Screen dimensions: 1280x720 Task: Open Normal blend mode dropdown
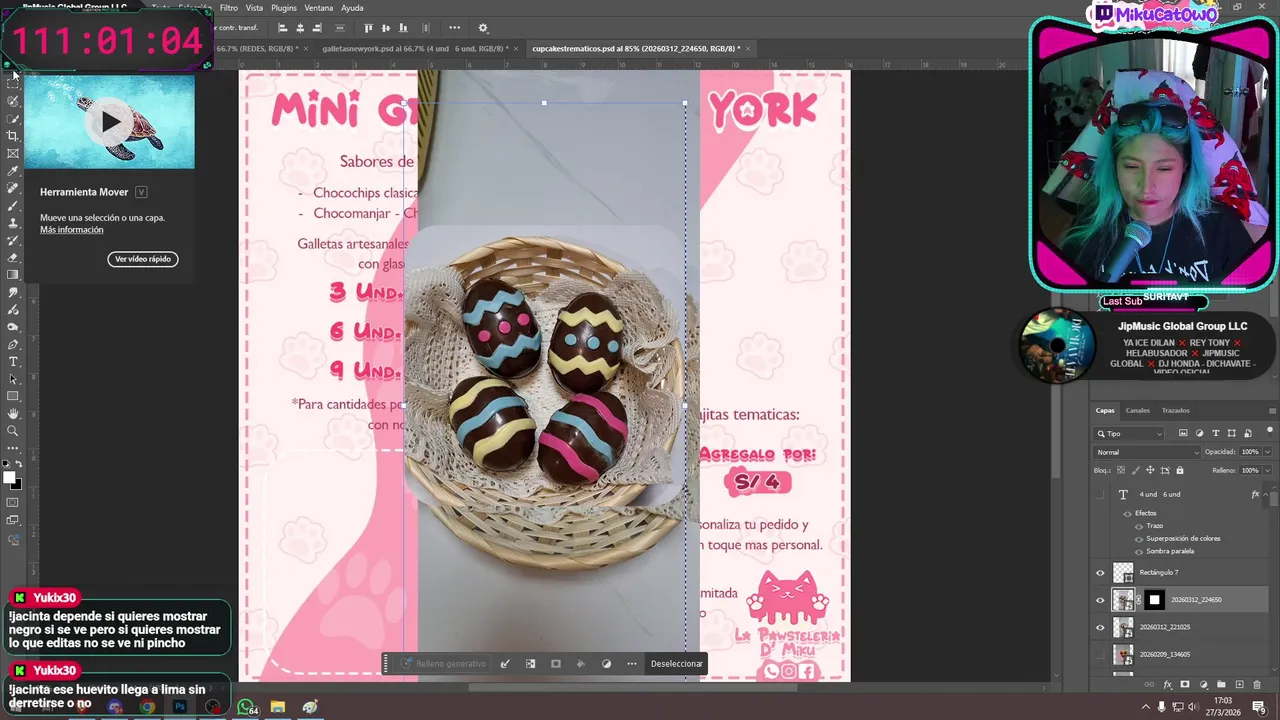click(1147, 452)
